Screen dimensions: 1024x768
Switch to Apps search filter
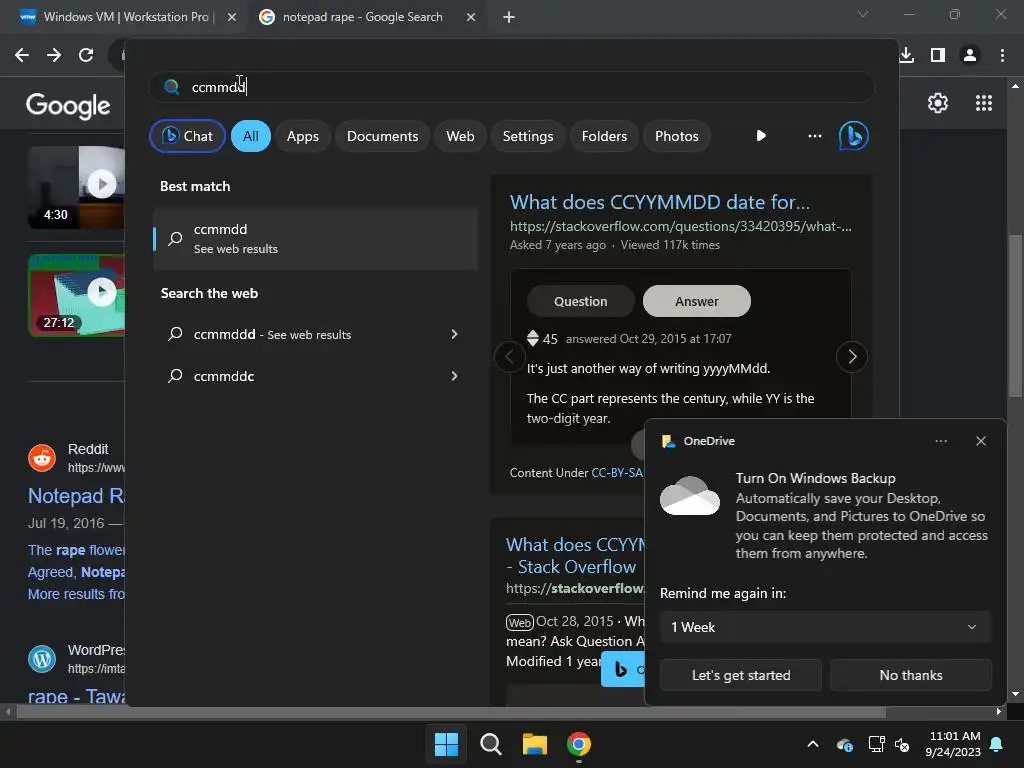coord(302,136)
